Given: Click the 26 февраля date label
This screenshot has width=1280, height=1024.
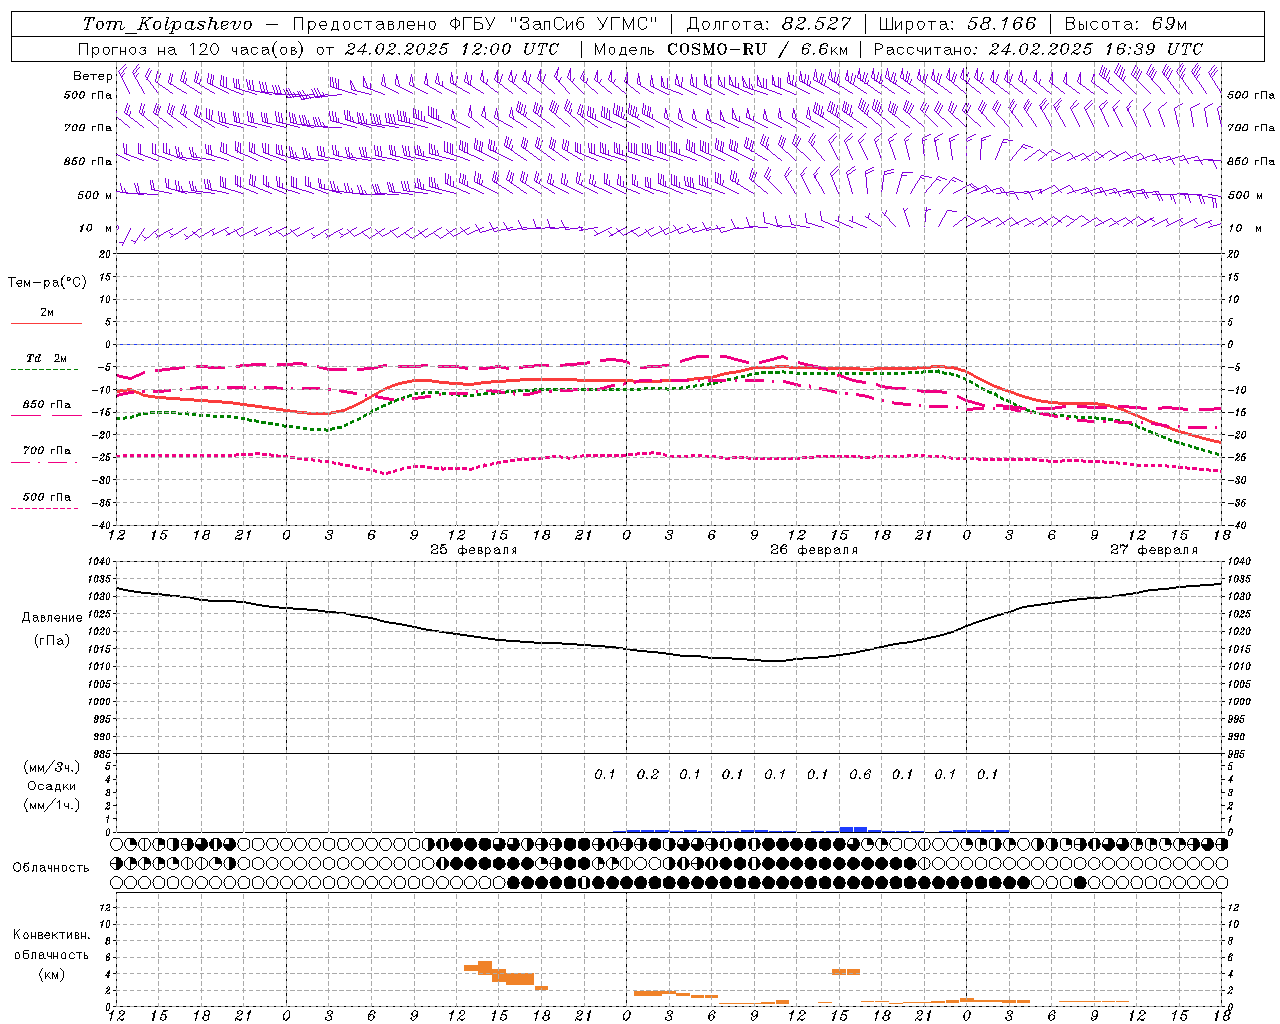Looking at the screenshot, I should 814,550.
